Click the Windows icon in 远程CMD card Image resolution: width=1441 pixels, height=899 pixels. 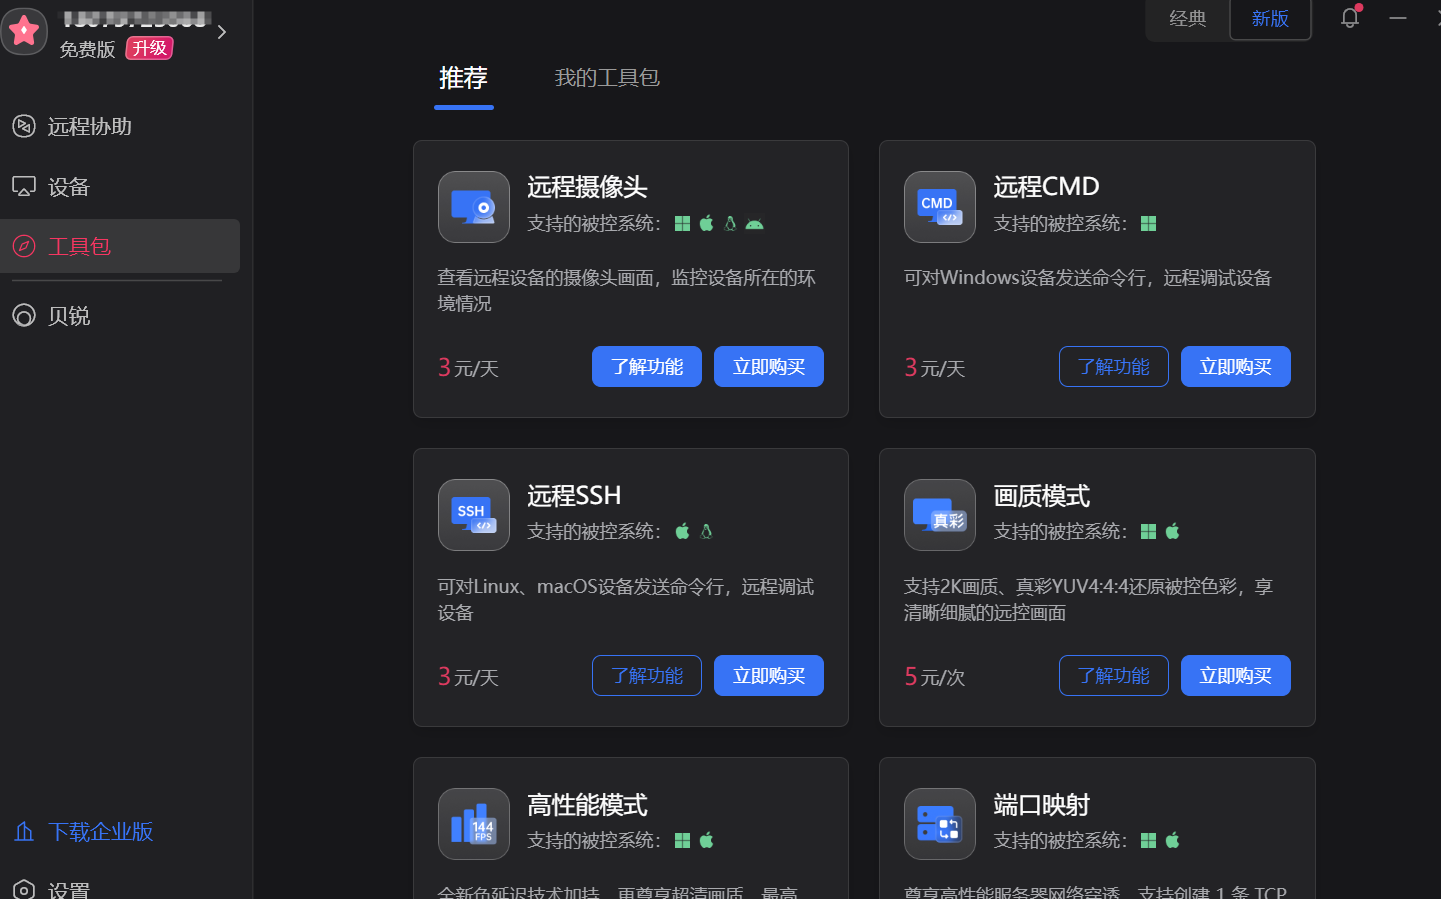(x=1148, y=224)
